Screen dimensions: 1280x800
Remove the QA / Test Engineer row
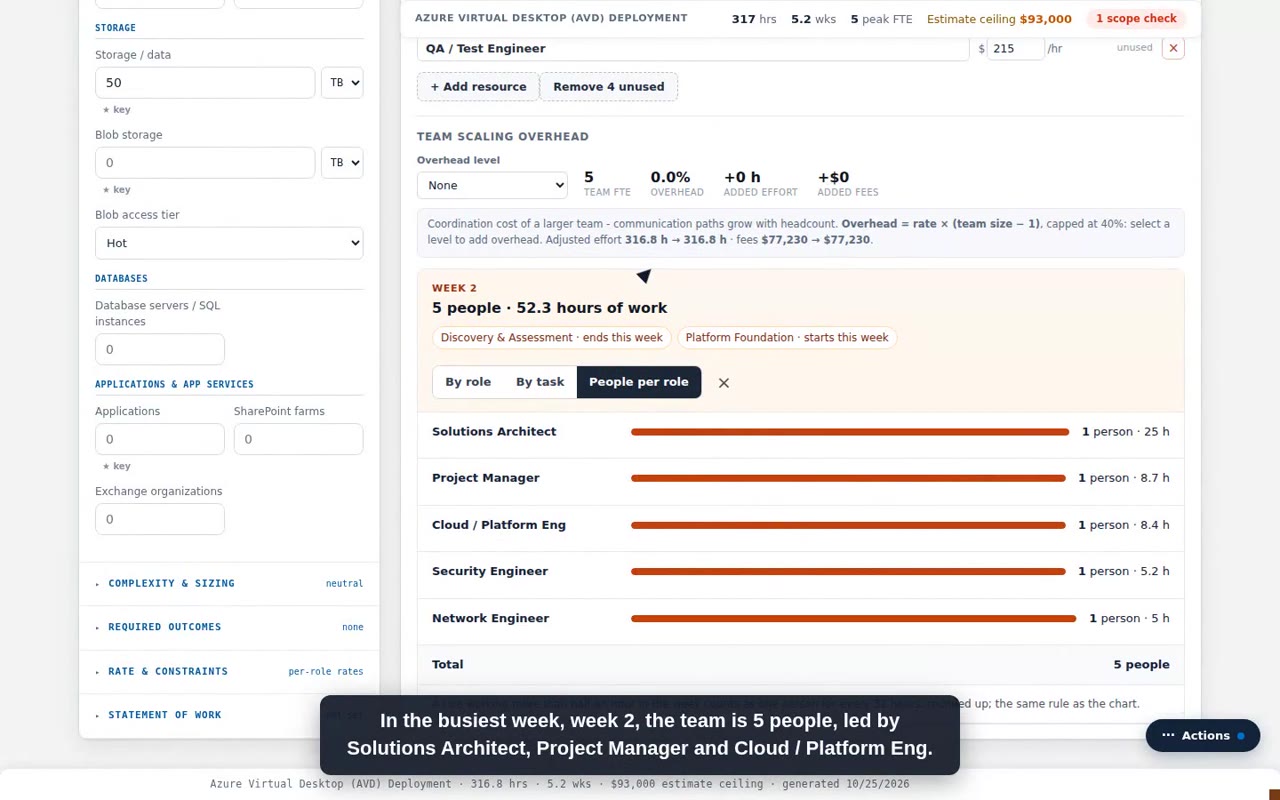(x=1173, y=48)
